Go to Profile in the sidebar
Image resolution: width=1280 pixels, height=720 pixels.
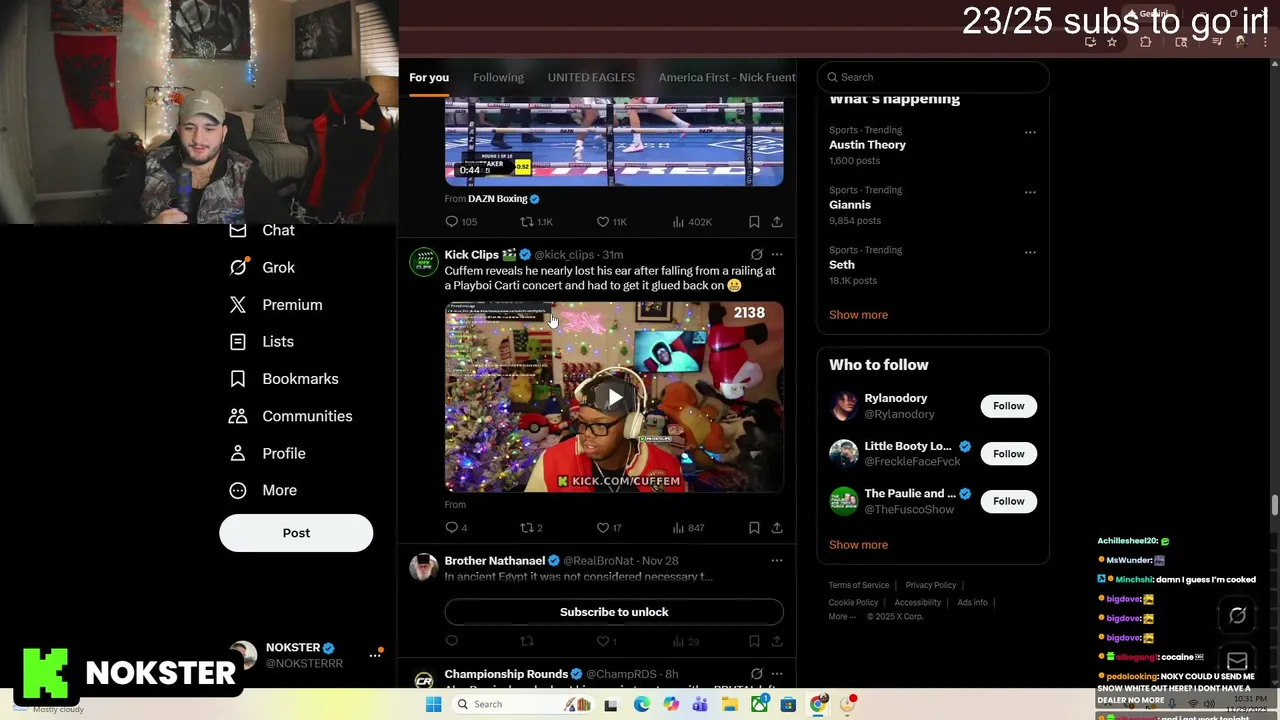(267, 453)
